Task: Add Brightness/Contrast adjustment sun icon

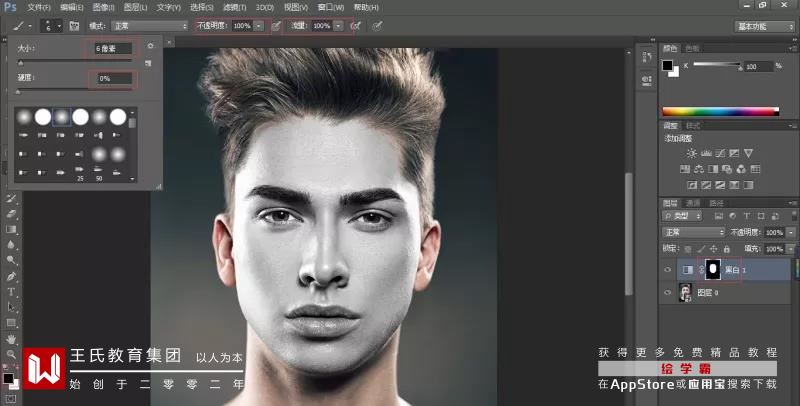Action: 691,153
